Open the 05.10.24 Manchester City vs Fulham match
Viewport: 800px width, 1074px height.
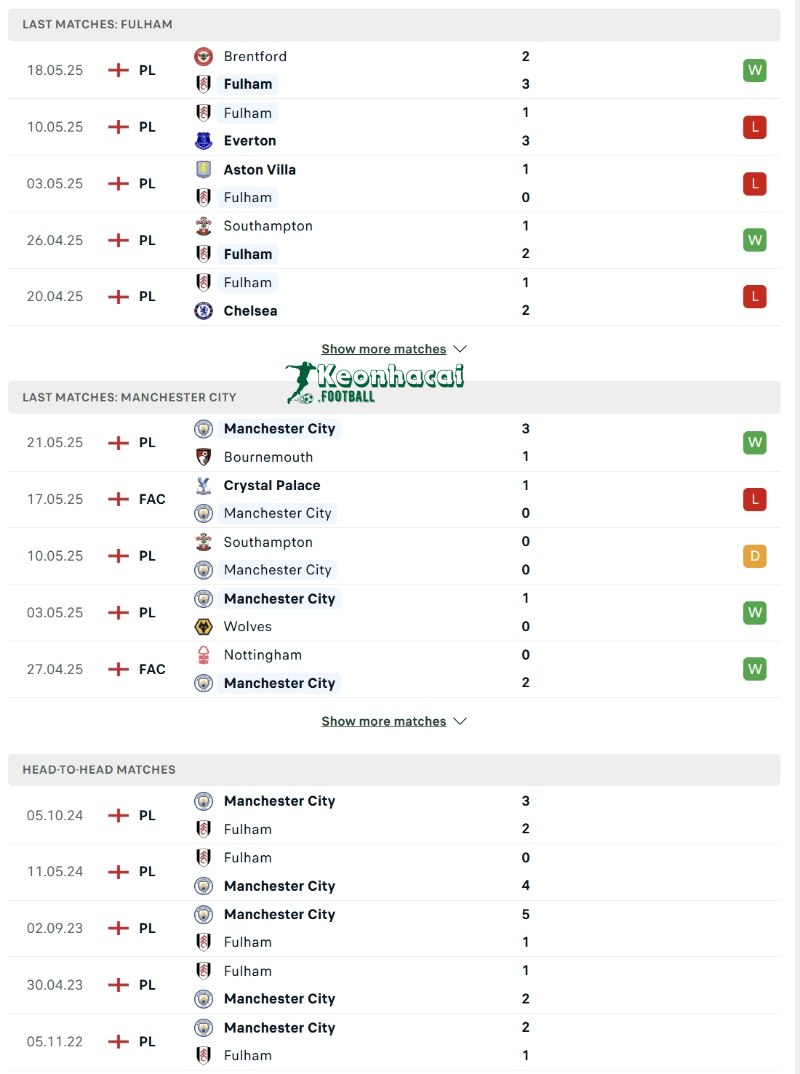point(280,815)
